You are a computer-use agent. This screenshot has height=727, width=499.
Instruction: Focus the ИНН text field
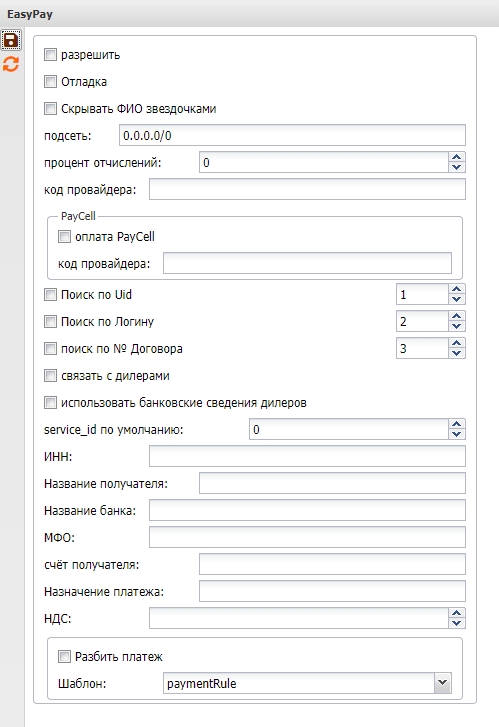click(x=307, y=456)
